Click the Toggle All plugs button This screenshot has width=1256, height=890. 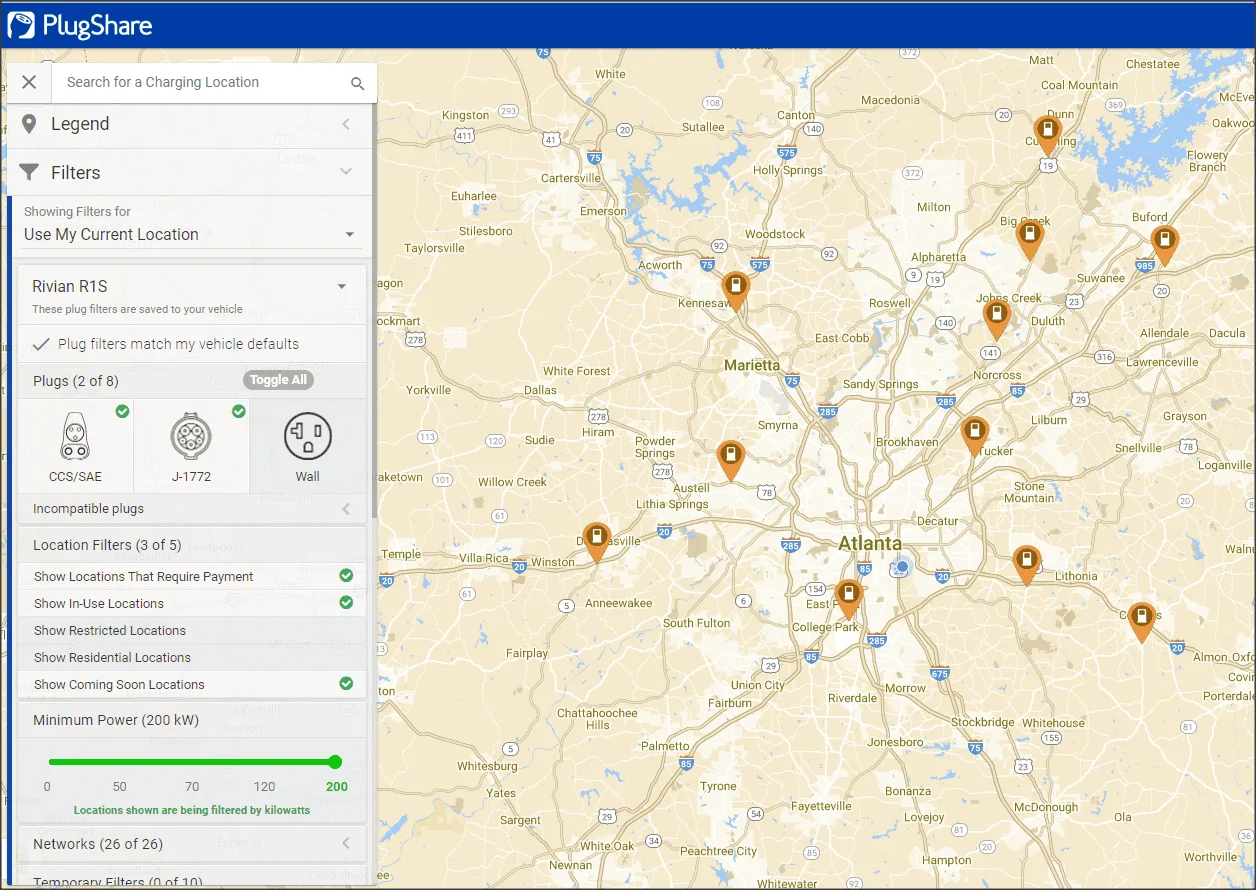[x=278, y=380]
